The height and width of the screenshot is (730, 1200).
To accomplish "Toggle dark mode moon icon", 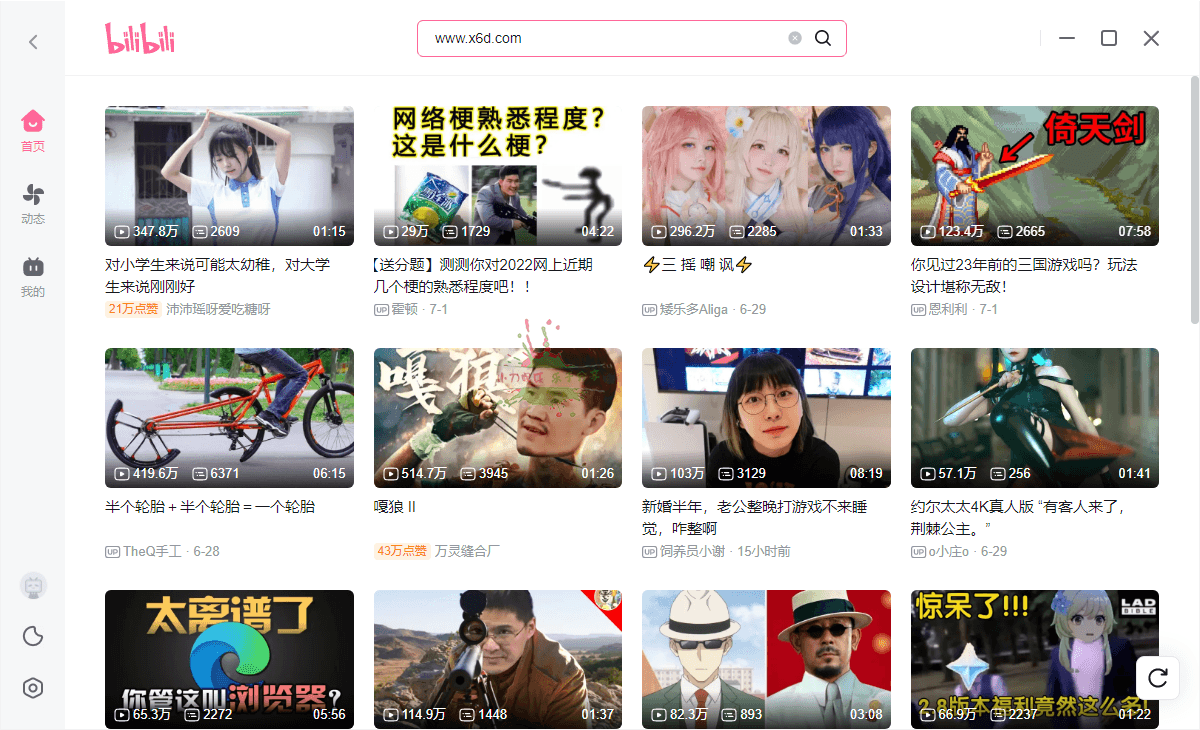I will 33,636.
